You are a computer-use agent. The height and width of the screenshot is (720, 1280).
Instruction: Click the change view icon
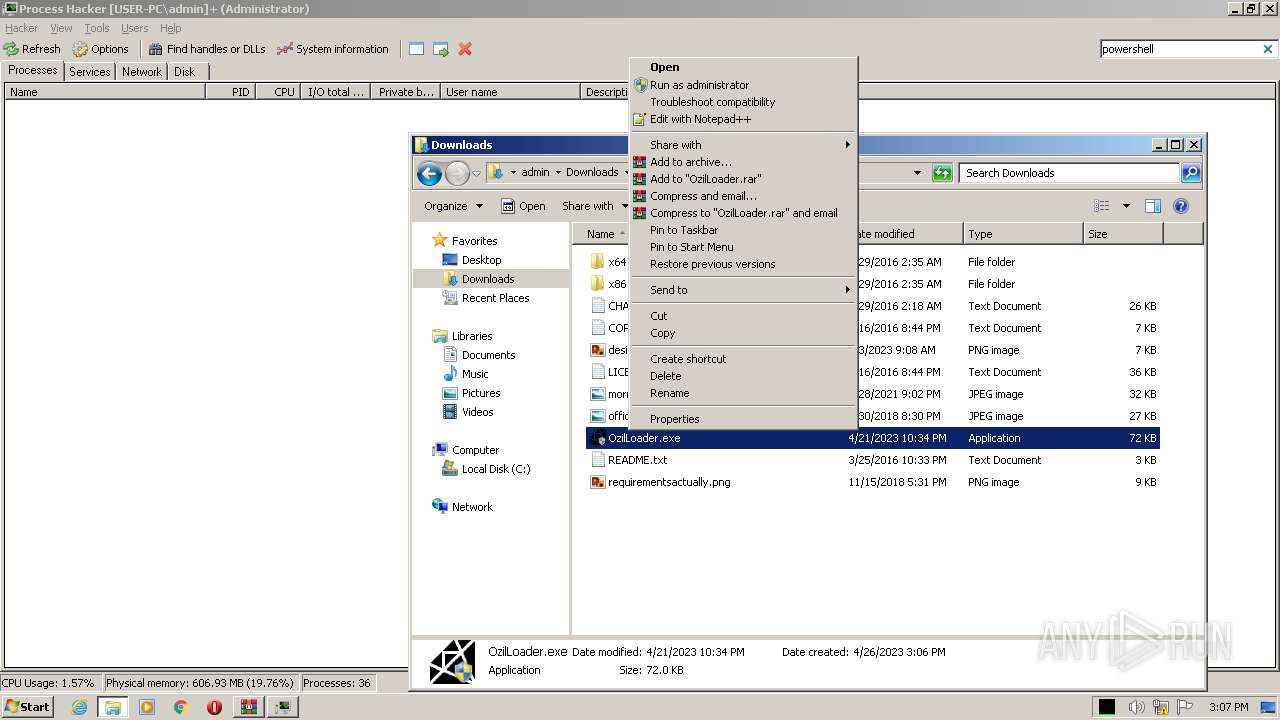click(1102, 206)
